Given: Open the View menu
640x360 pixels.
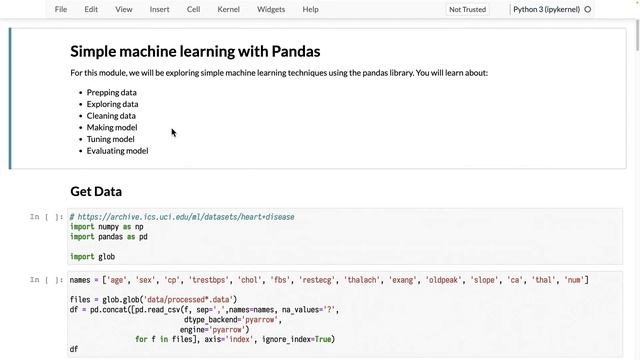Looking at the screenshot, I should [x=123, y=9].
